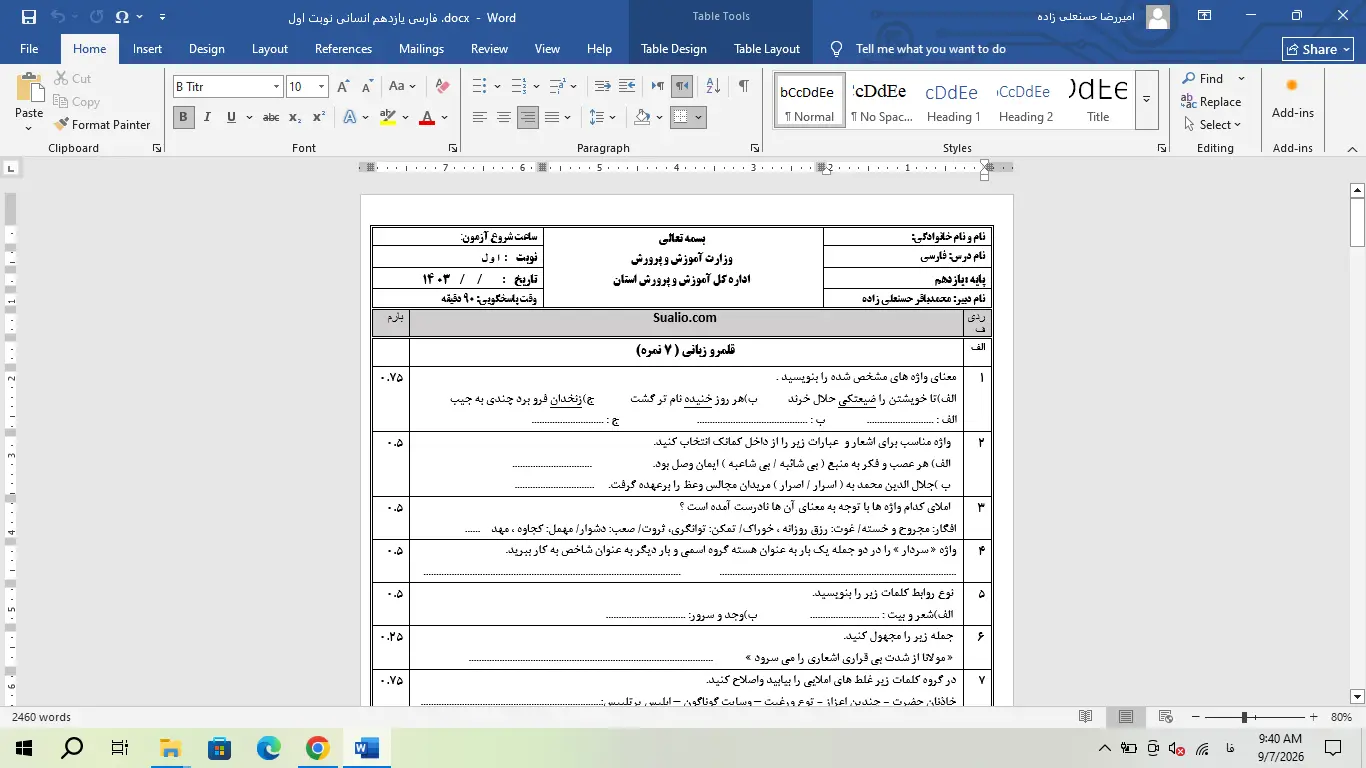Click the Windows Start button
Viewport: 1366px width, 768px height.
pyautogui.click(x=24, y=748)
